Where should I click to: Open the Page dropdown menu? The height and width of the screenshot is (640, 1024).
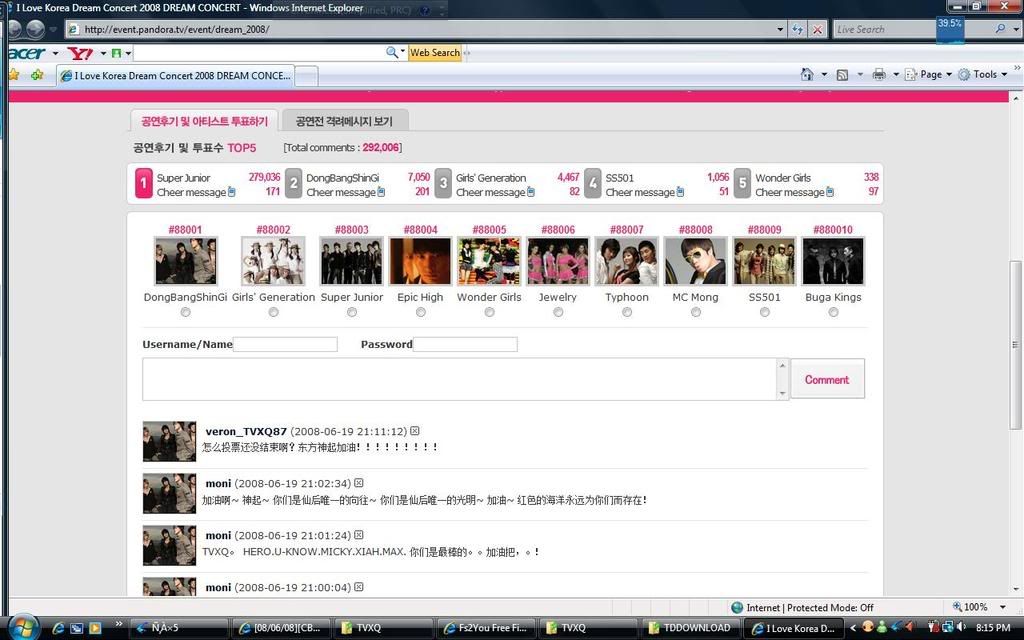click(x=929, y=74)
